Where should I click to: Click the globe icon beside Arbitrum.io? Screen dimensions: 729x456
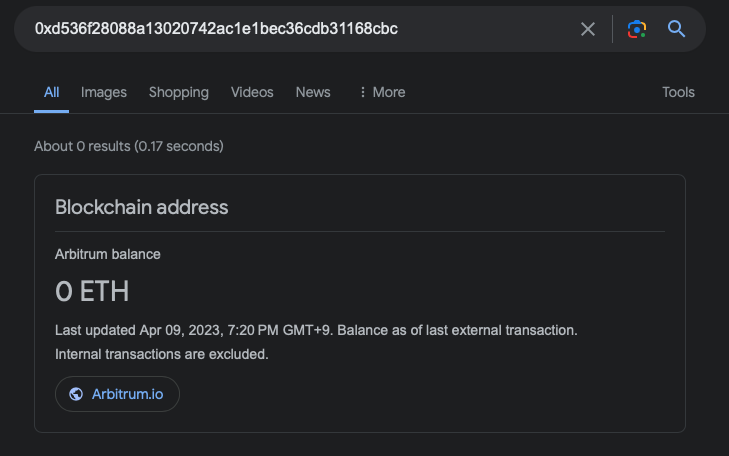coord(76,394)
